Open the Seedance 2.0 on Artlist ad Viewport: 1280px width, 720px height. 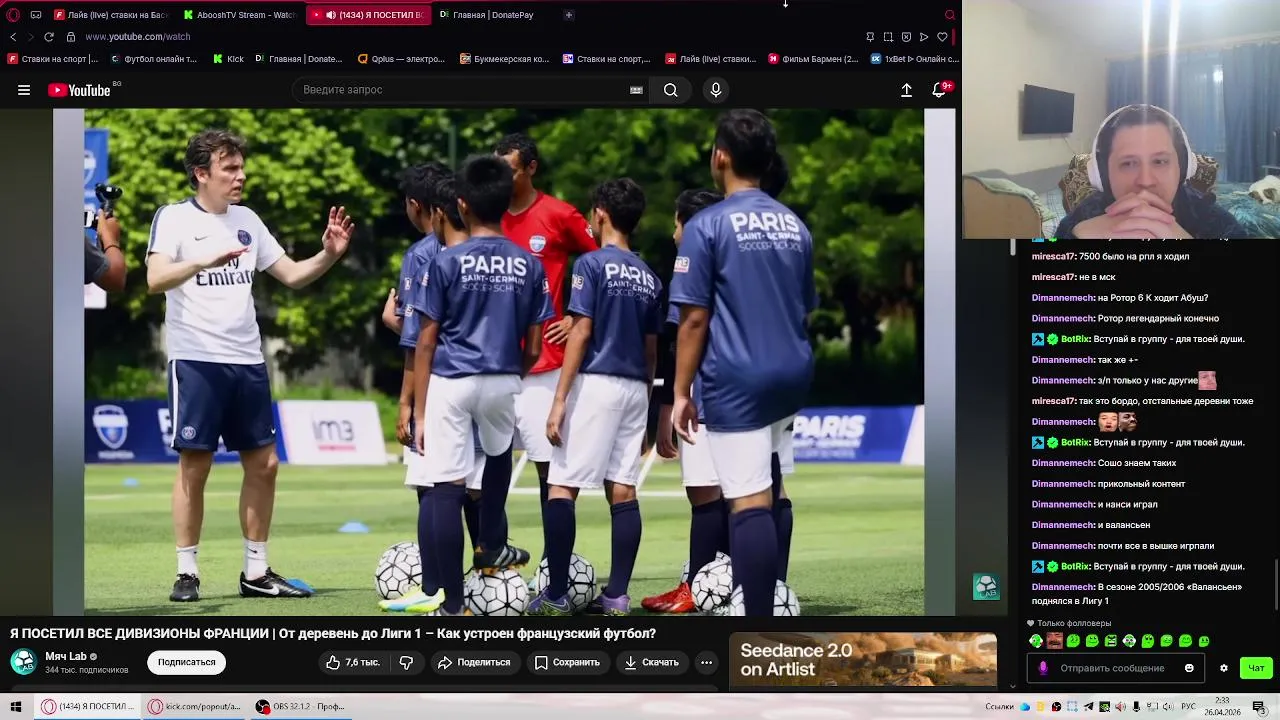pos(863,660)
